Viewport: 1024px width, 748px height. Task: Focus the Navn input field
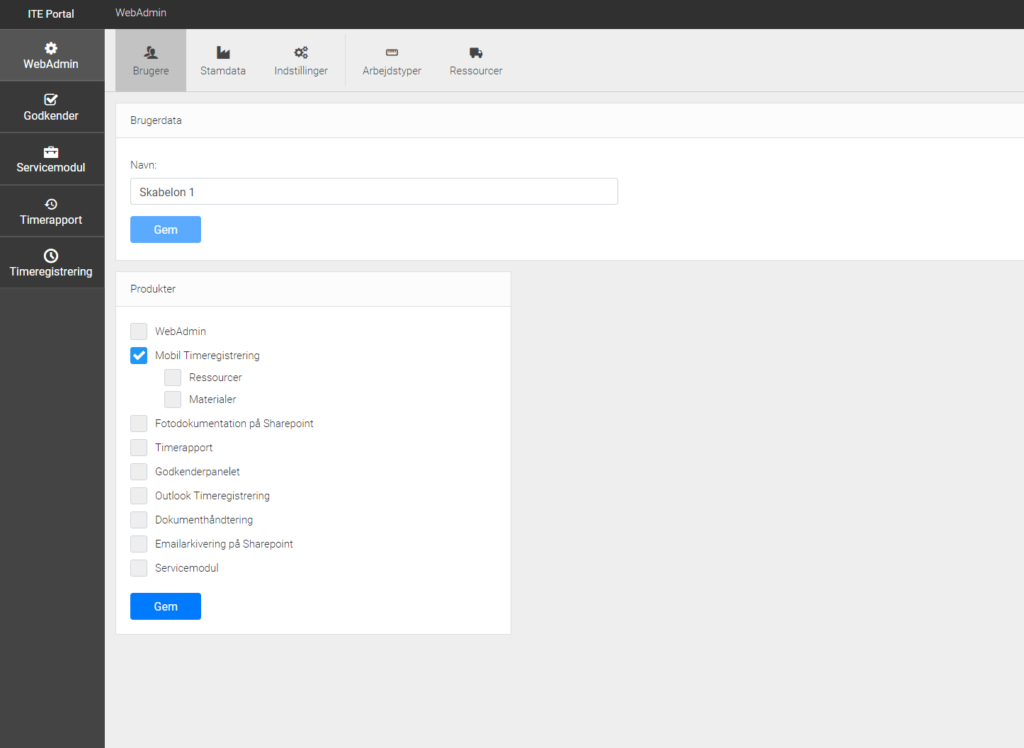coord(374,191)
